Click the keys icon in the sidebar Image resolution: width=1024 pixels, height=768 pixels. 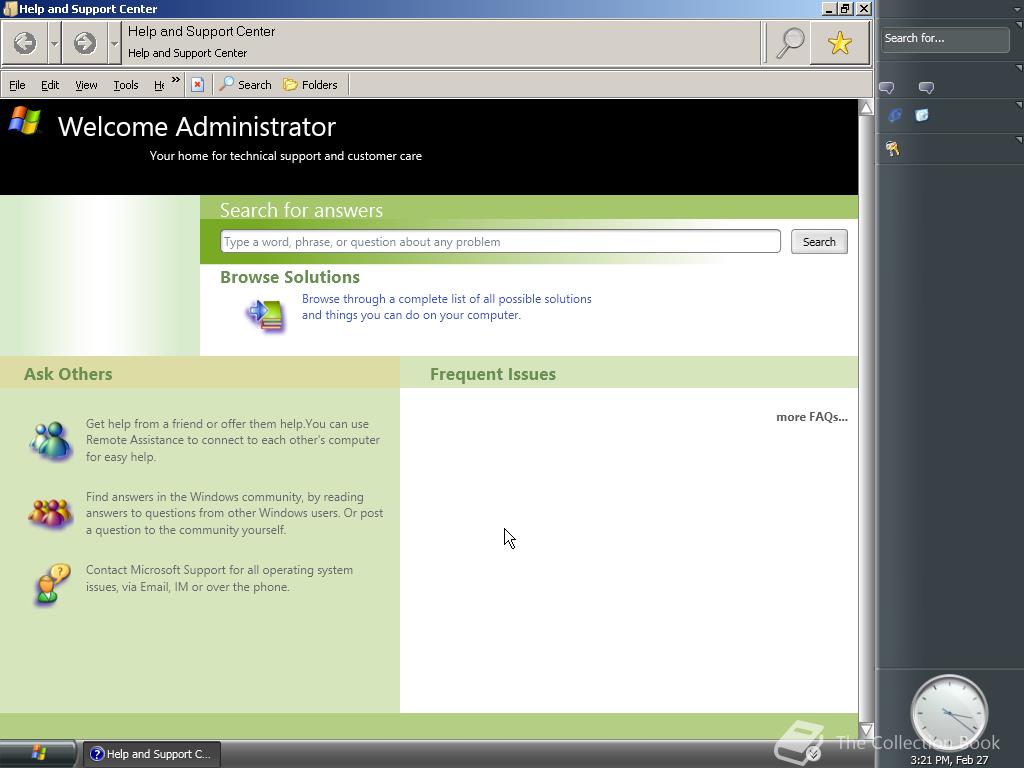pyautogui.click(x=892, y=149)
